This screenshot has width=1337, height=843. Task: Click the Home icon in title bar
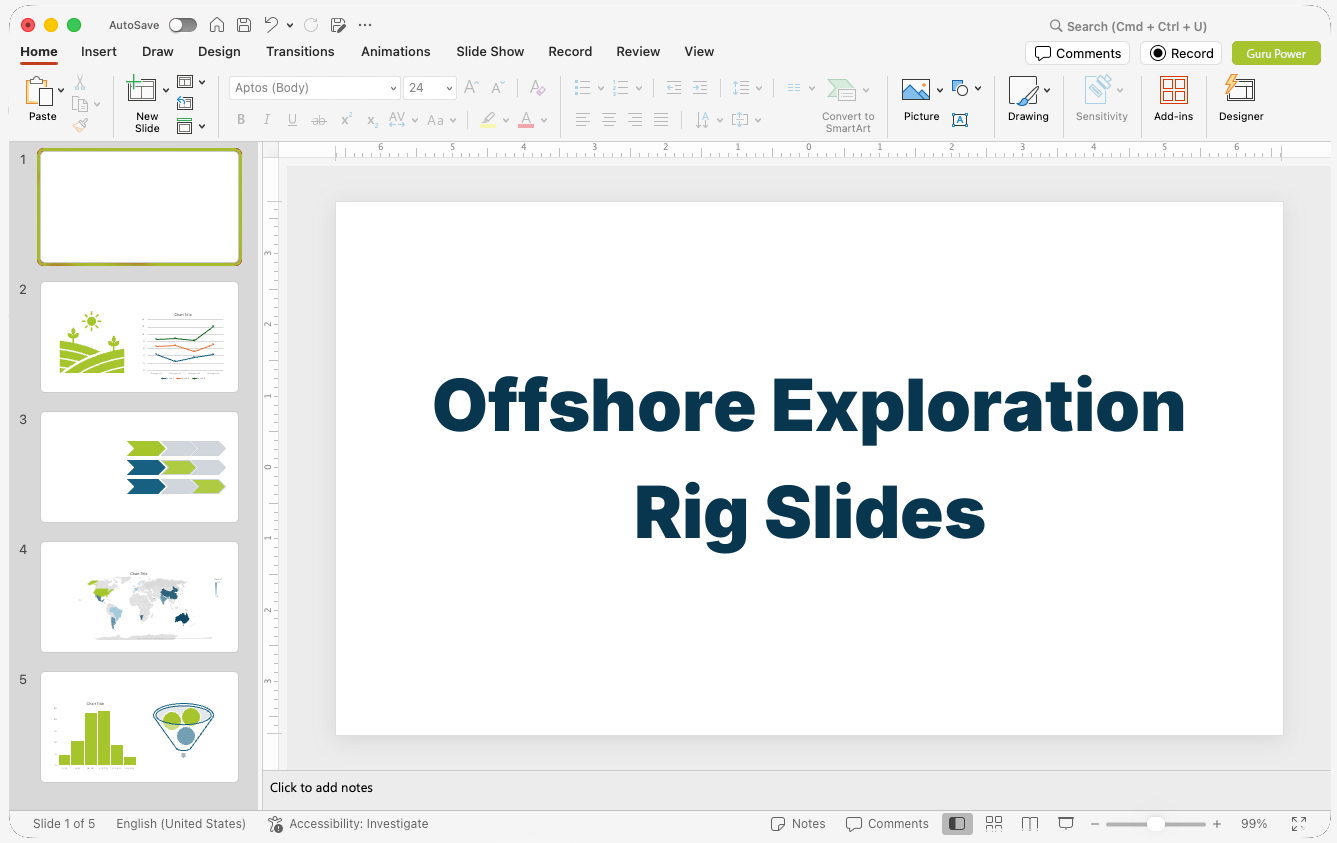click(x=217, y=25)
